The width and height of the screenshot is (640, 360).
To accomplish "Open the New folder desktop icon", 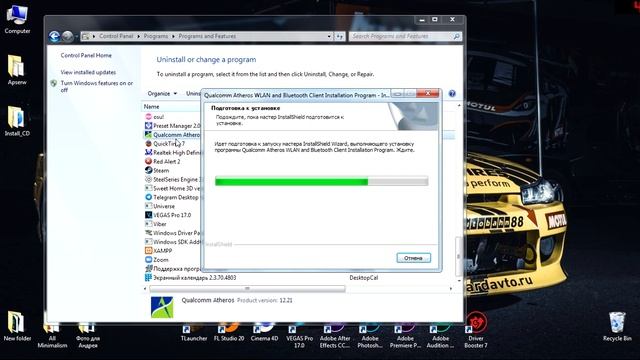I will [x=17, y=326].
